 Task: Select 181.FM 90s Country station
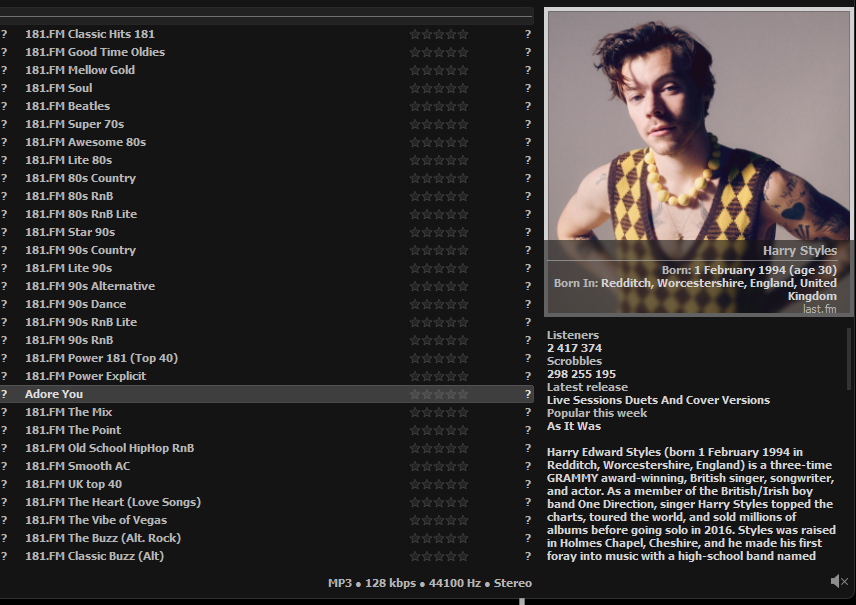click(267, 250)
